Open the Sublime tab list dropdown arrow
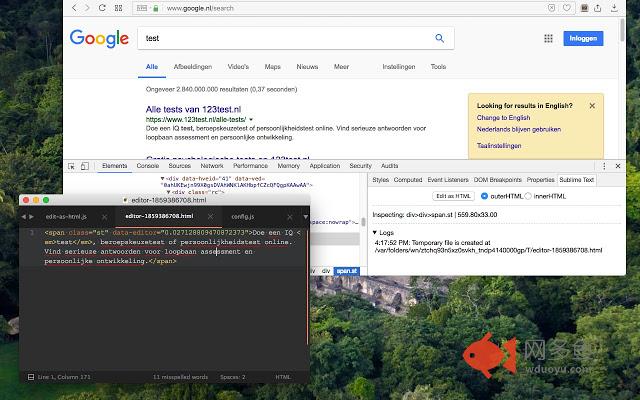 (305, 217)
